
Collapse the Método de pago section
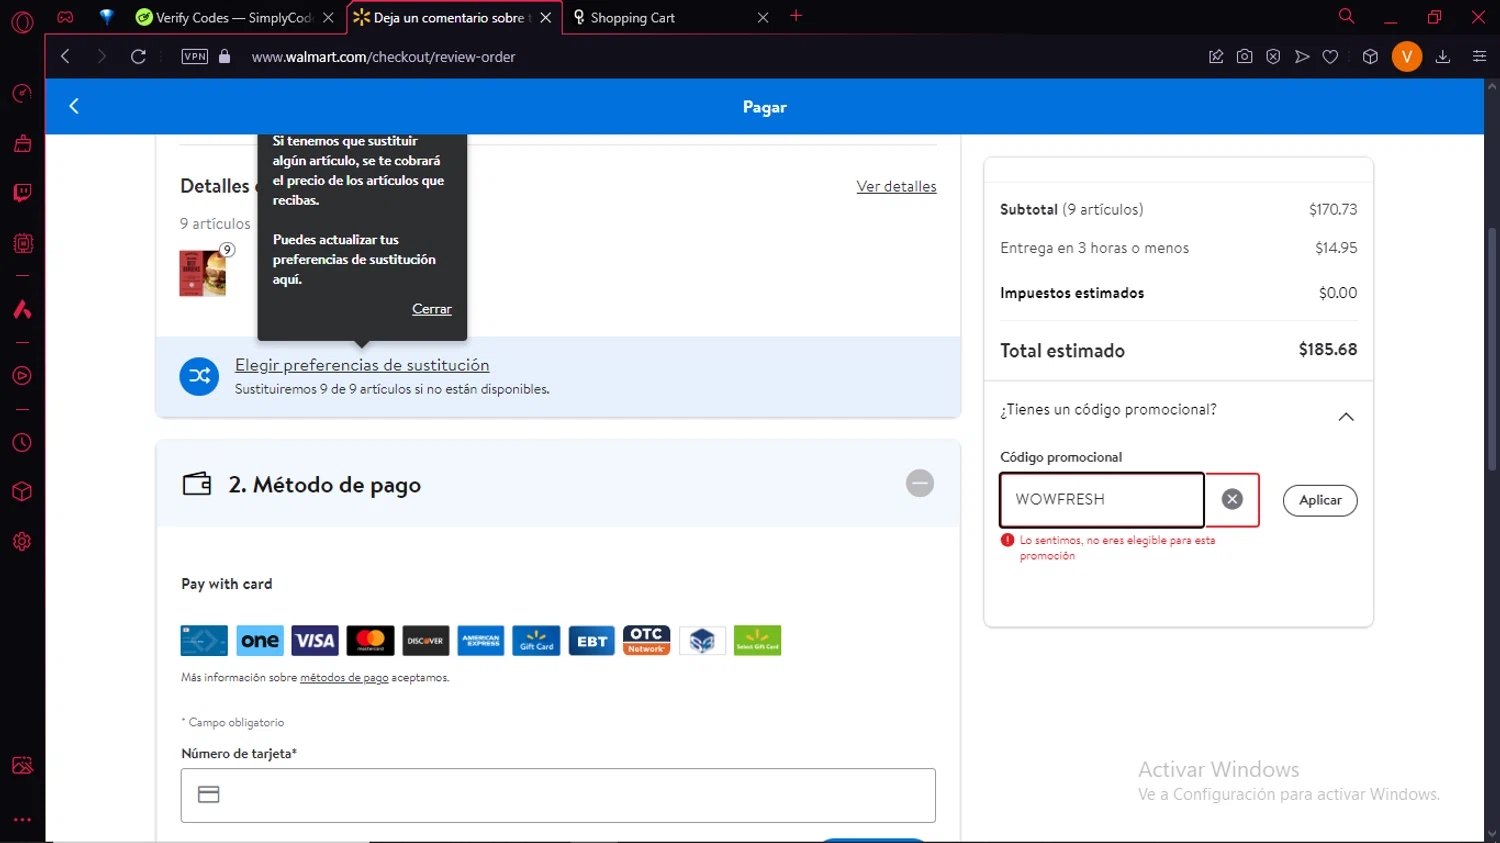(x=920, y=484)
